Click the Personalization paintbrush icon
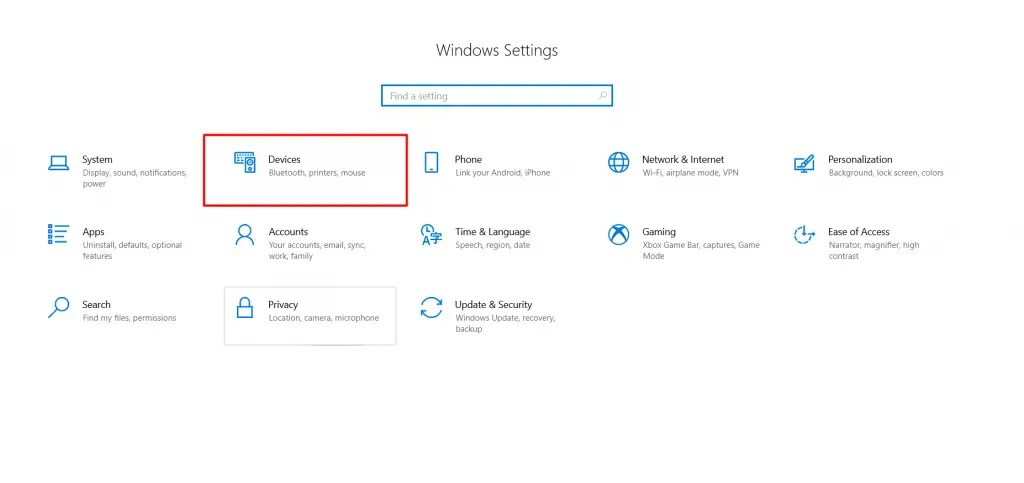The width and height of the screenshot is (1024, 483). tap(804, 163)
